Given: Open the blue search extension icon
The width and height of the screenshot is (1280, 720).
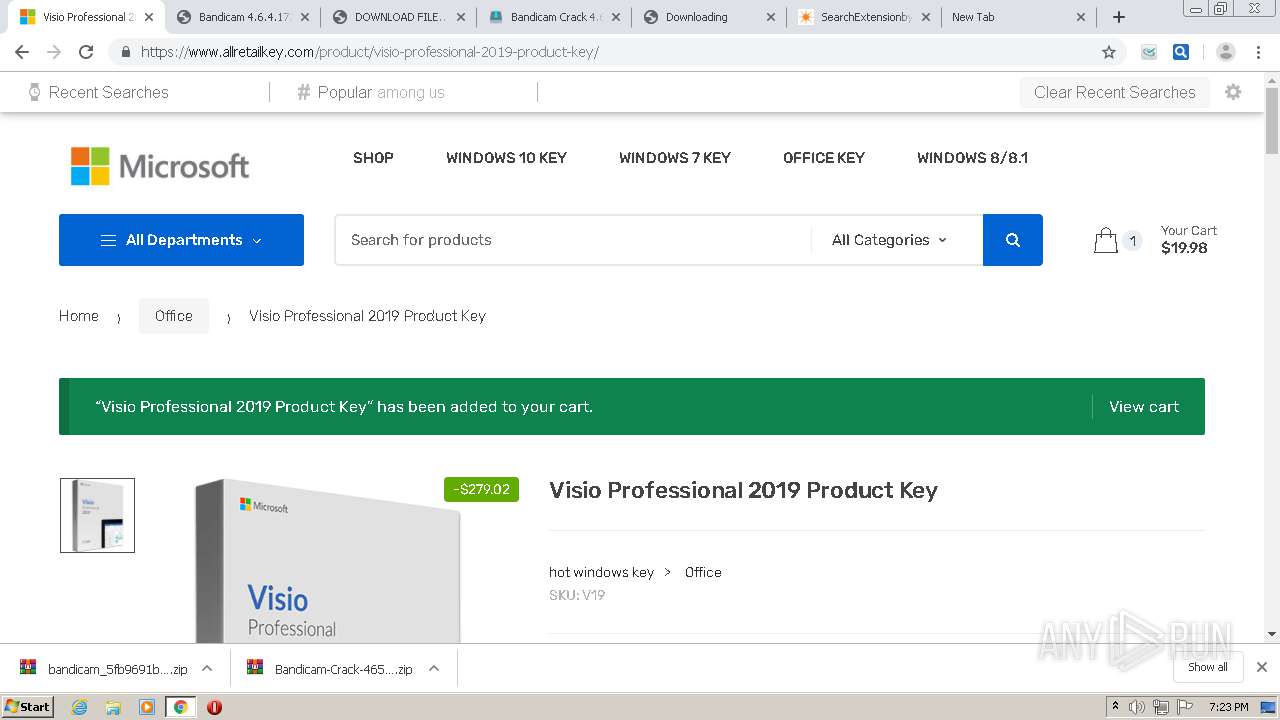Looking at the screenshot, I should click(x=1181, y=52).
